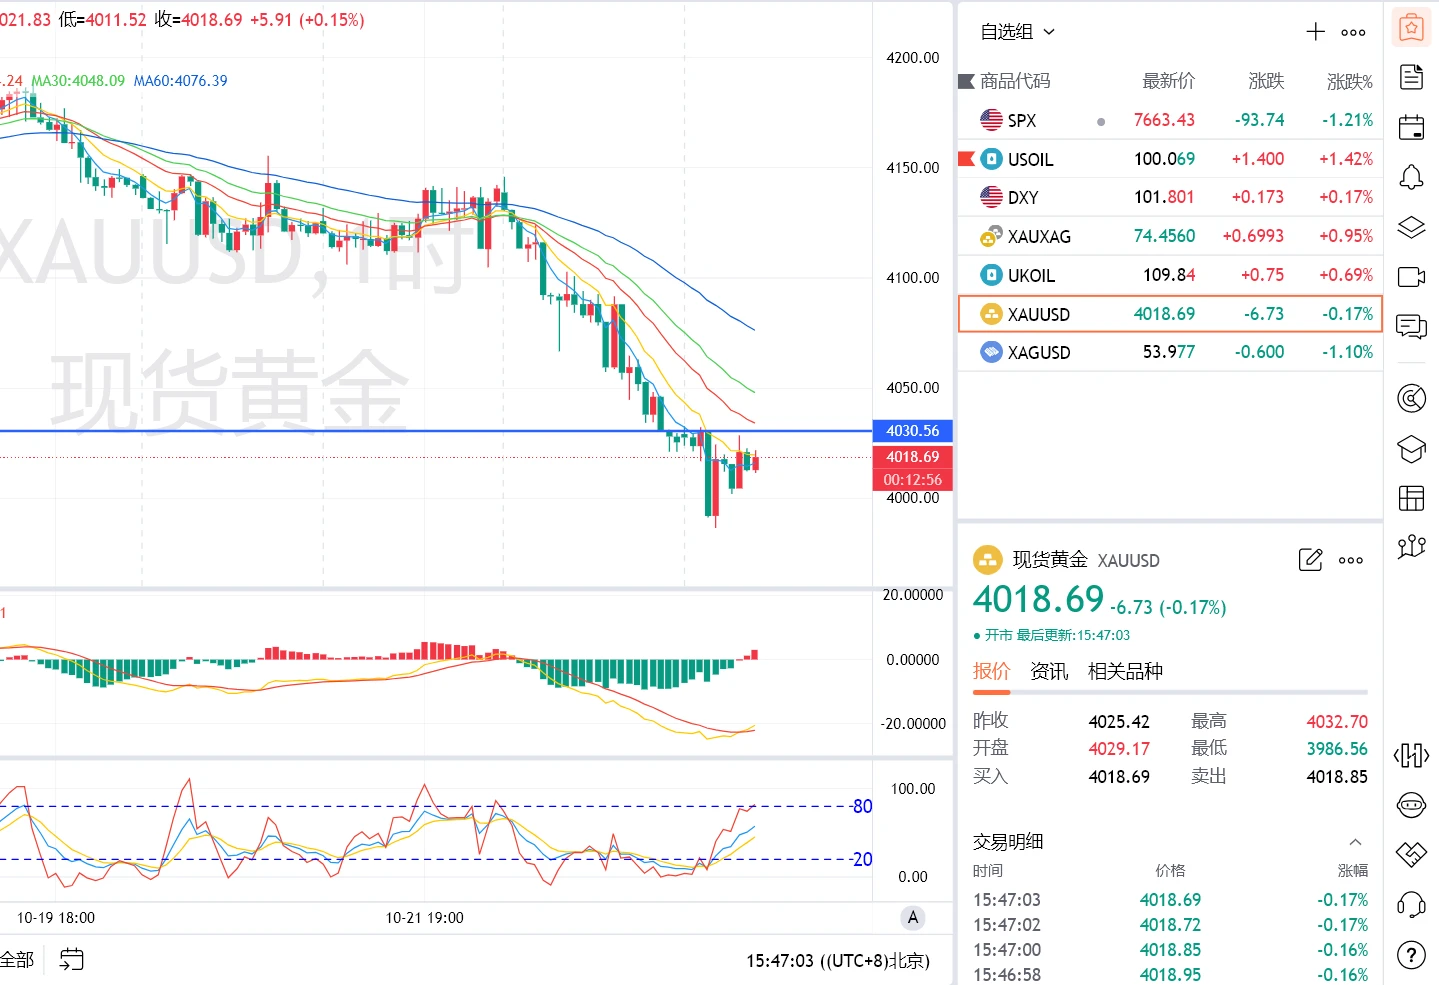The image size is (1439, 985).
Task: Select the UKOIL watchlist row
Action: pos(1170,275)
